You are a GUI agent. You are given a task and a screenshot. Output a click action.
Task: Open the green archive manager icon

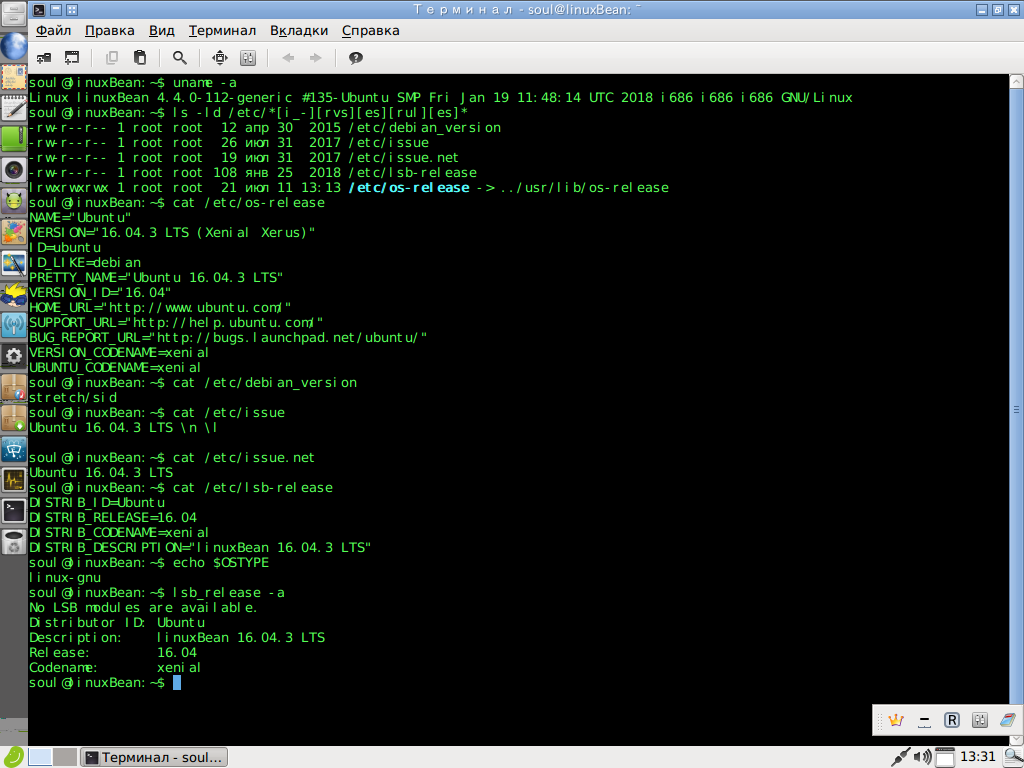coord(13,138)
